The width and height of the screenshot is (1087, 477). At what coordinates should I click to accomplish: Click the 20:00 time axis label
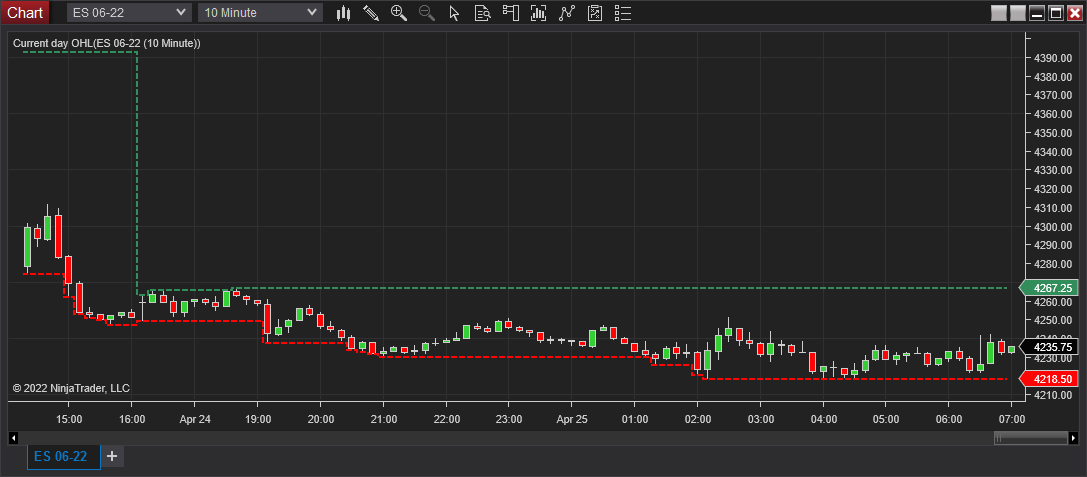point(320,419)
